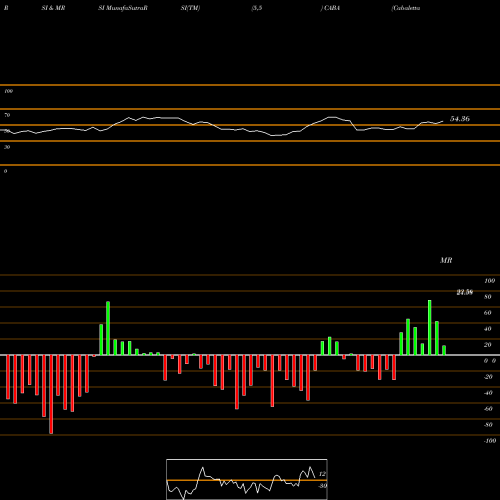Click the SI & MR header label
500x500 pixels.
click(53, 8)
